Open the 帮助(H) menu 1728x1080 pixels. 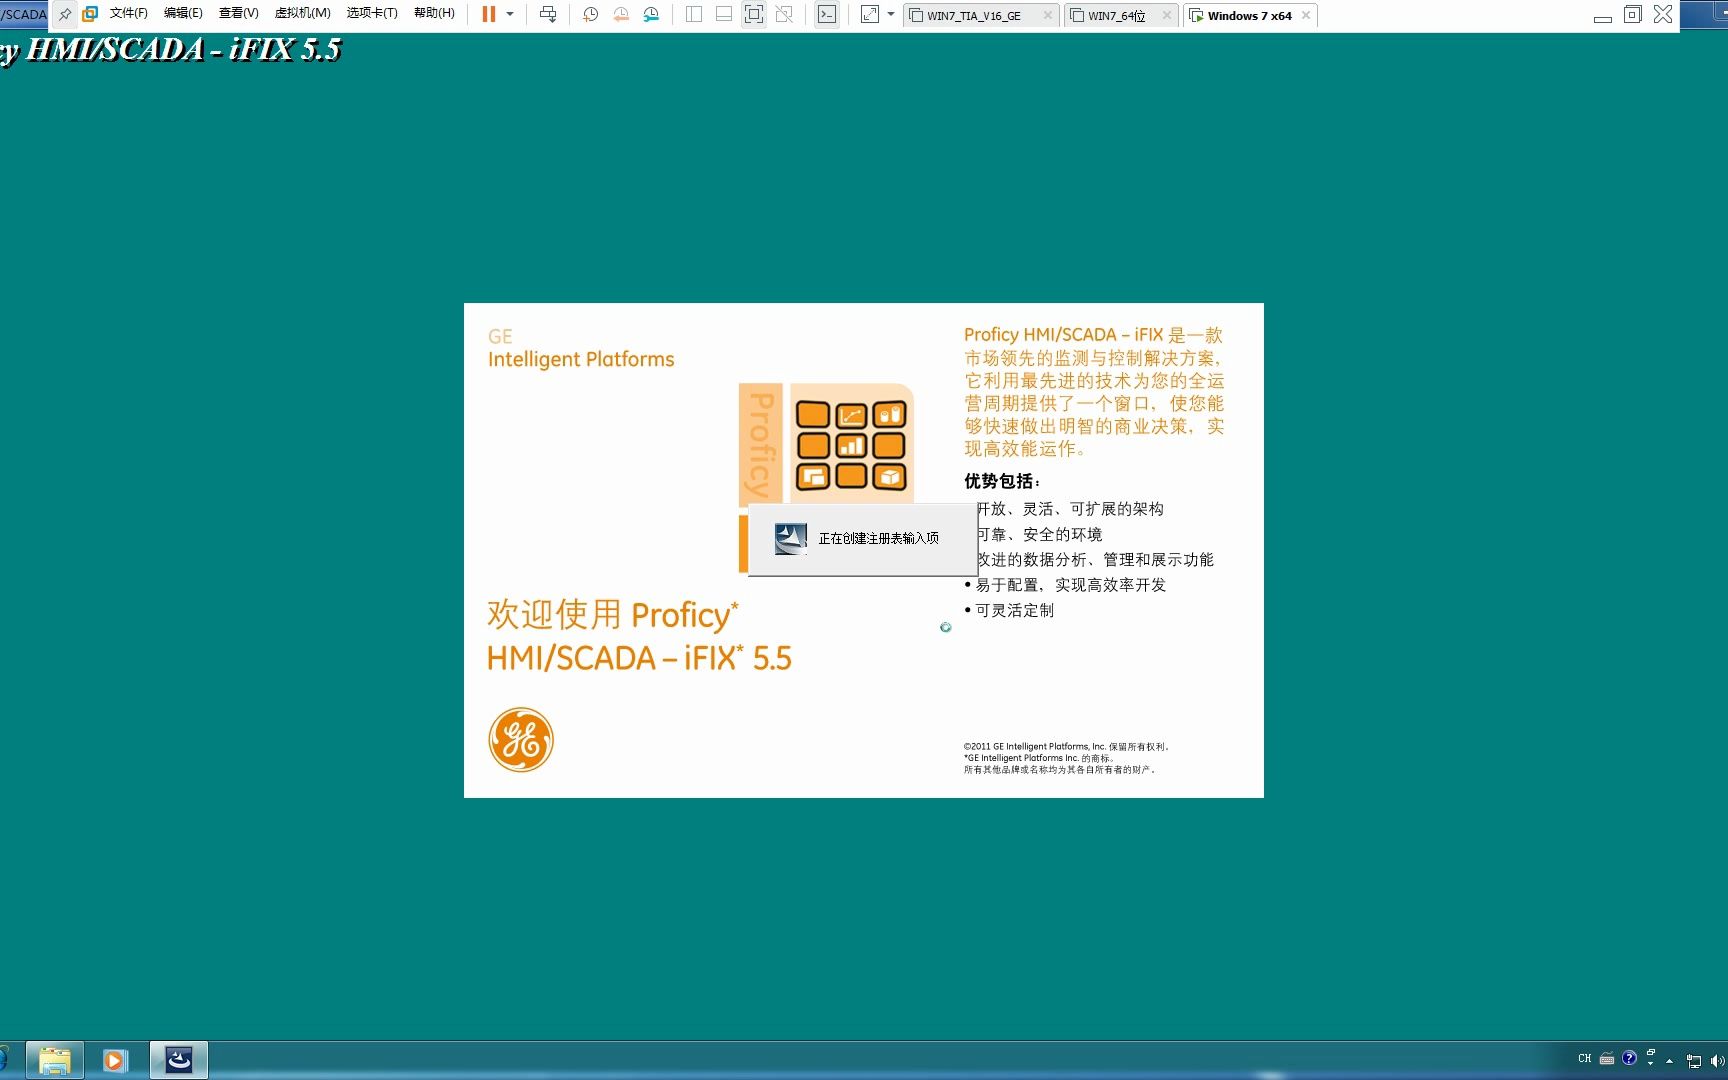coord(434,13)
